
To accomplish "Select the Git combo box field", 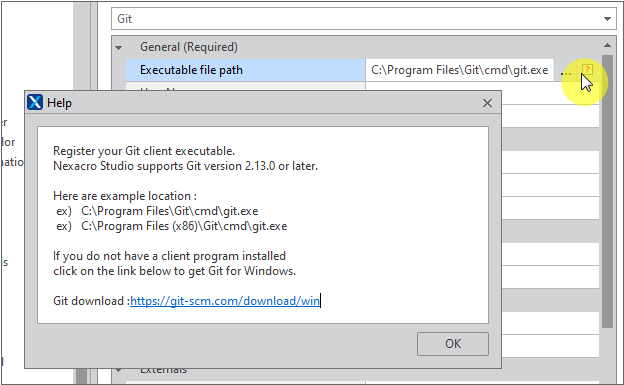I will pos(363,18).
